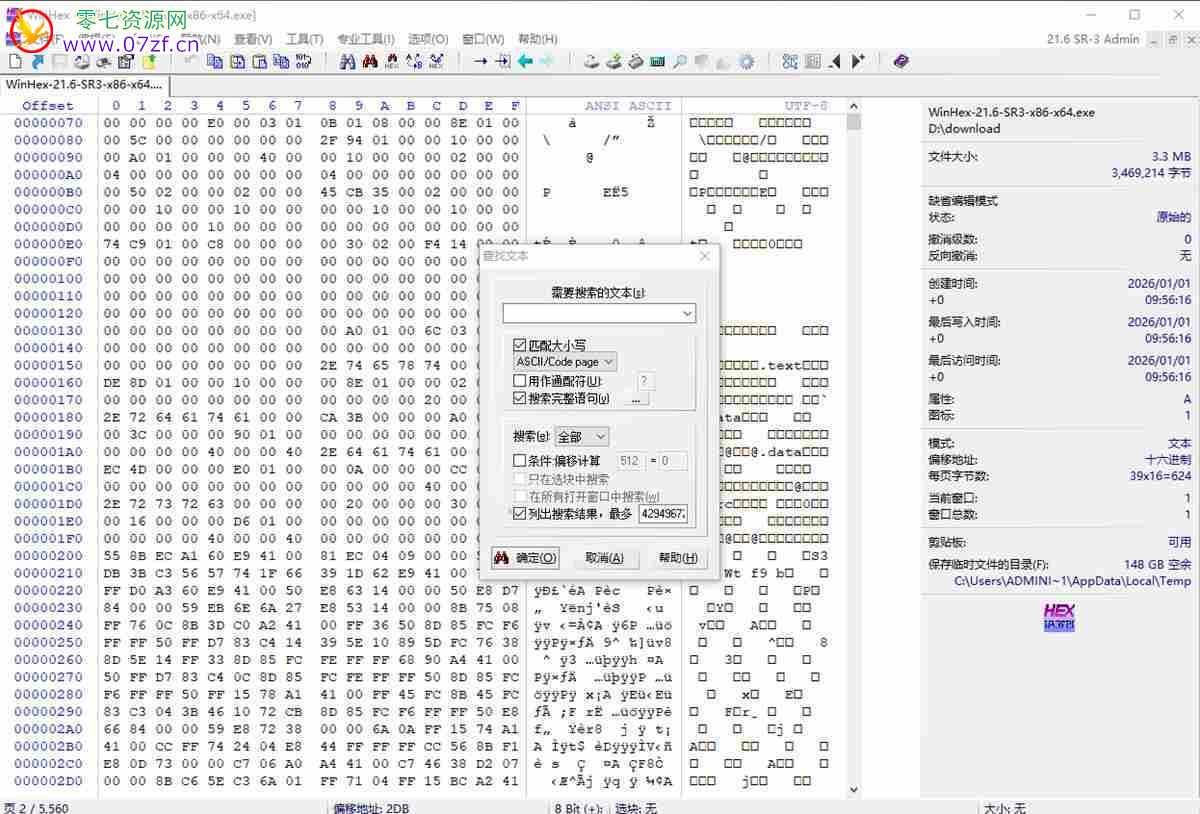1200x814 pixels.
Task: Click the 确定(O) button to search
Action: pyautogui.click(x=525, y=557)
